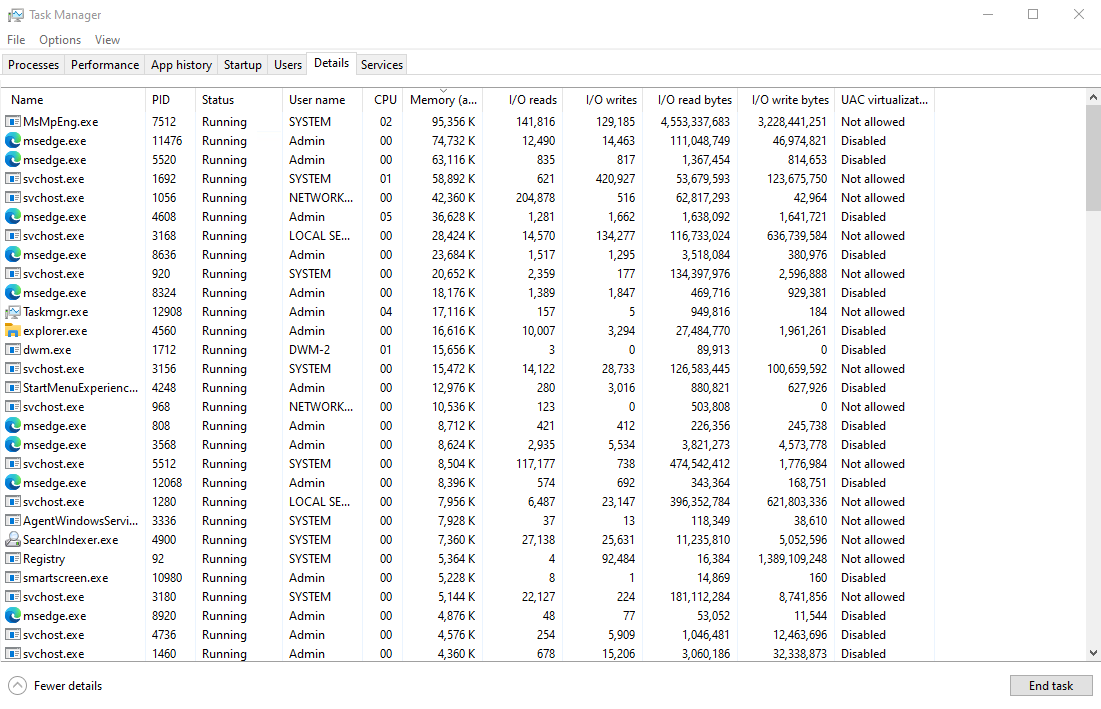Sort by the UAC virtualization column header
Image resolution: width=1101 pixels, height=709 pixels.
[885, 100]
